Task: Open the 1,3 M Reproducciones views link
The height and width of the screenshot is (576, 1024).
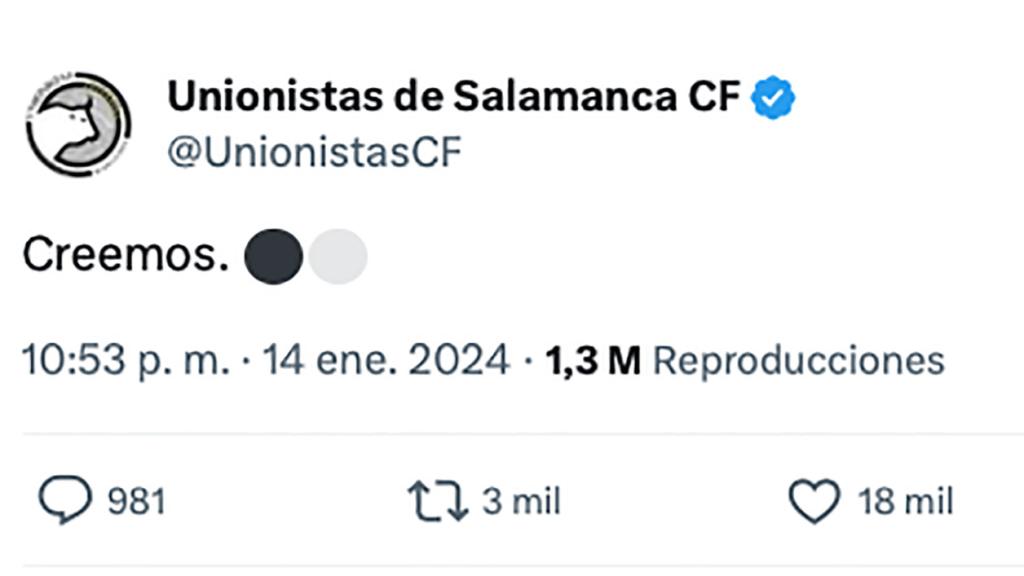Action: (743, 358)
